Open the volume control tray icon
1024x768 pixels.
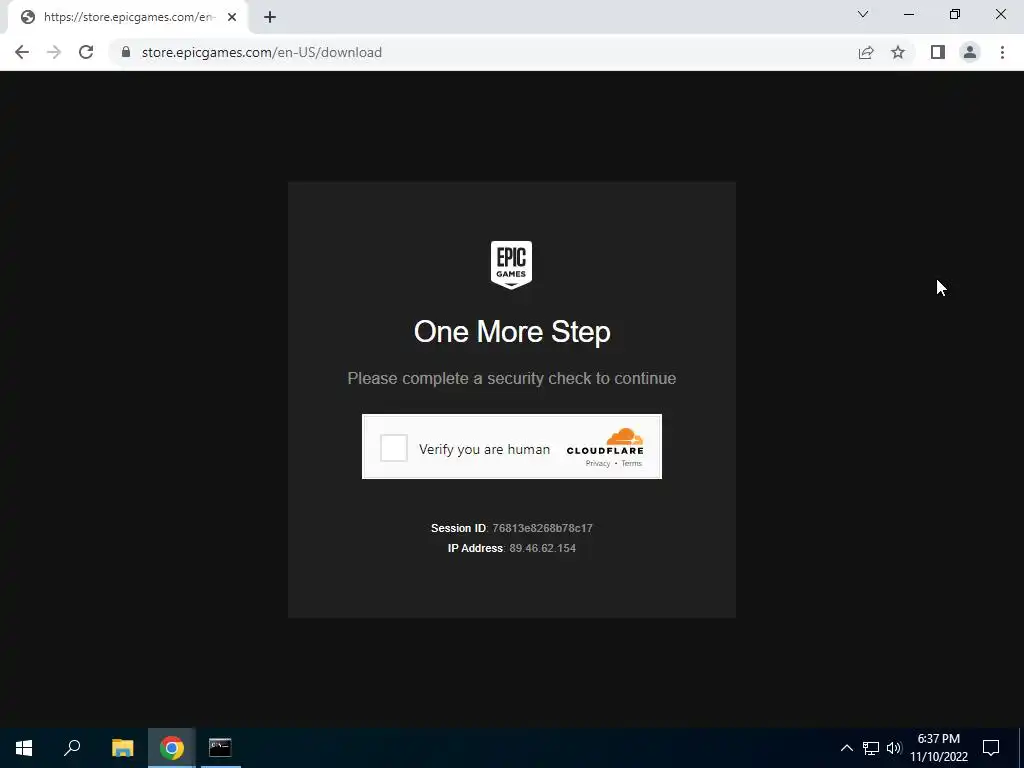click(x=894, y=748)
